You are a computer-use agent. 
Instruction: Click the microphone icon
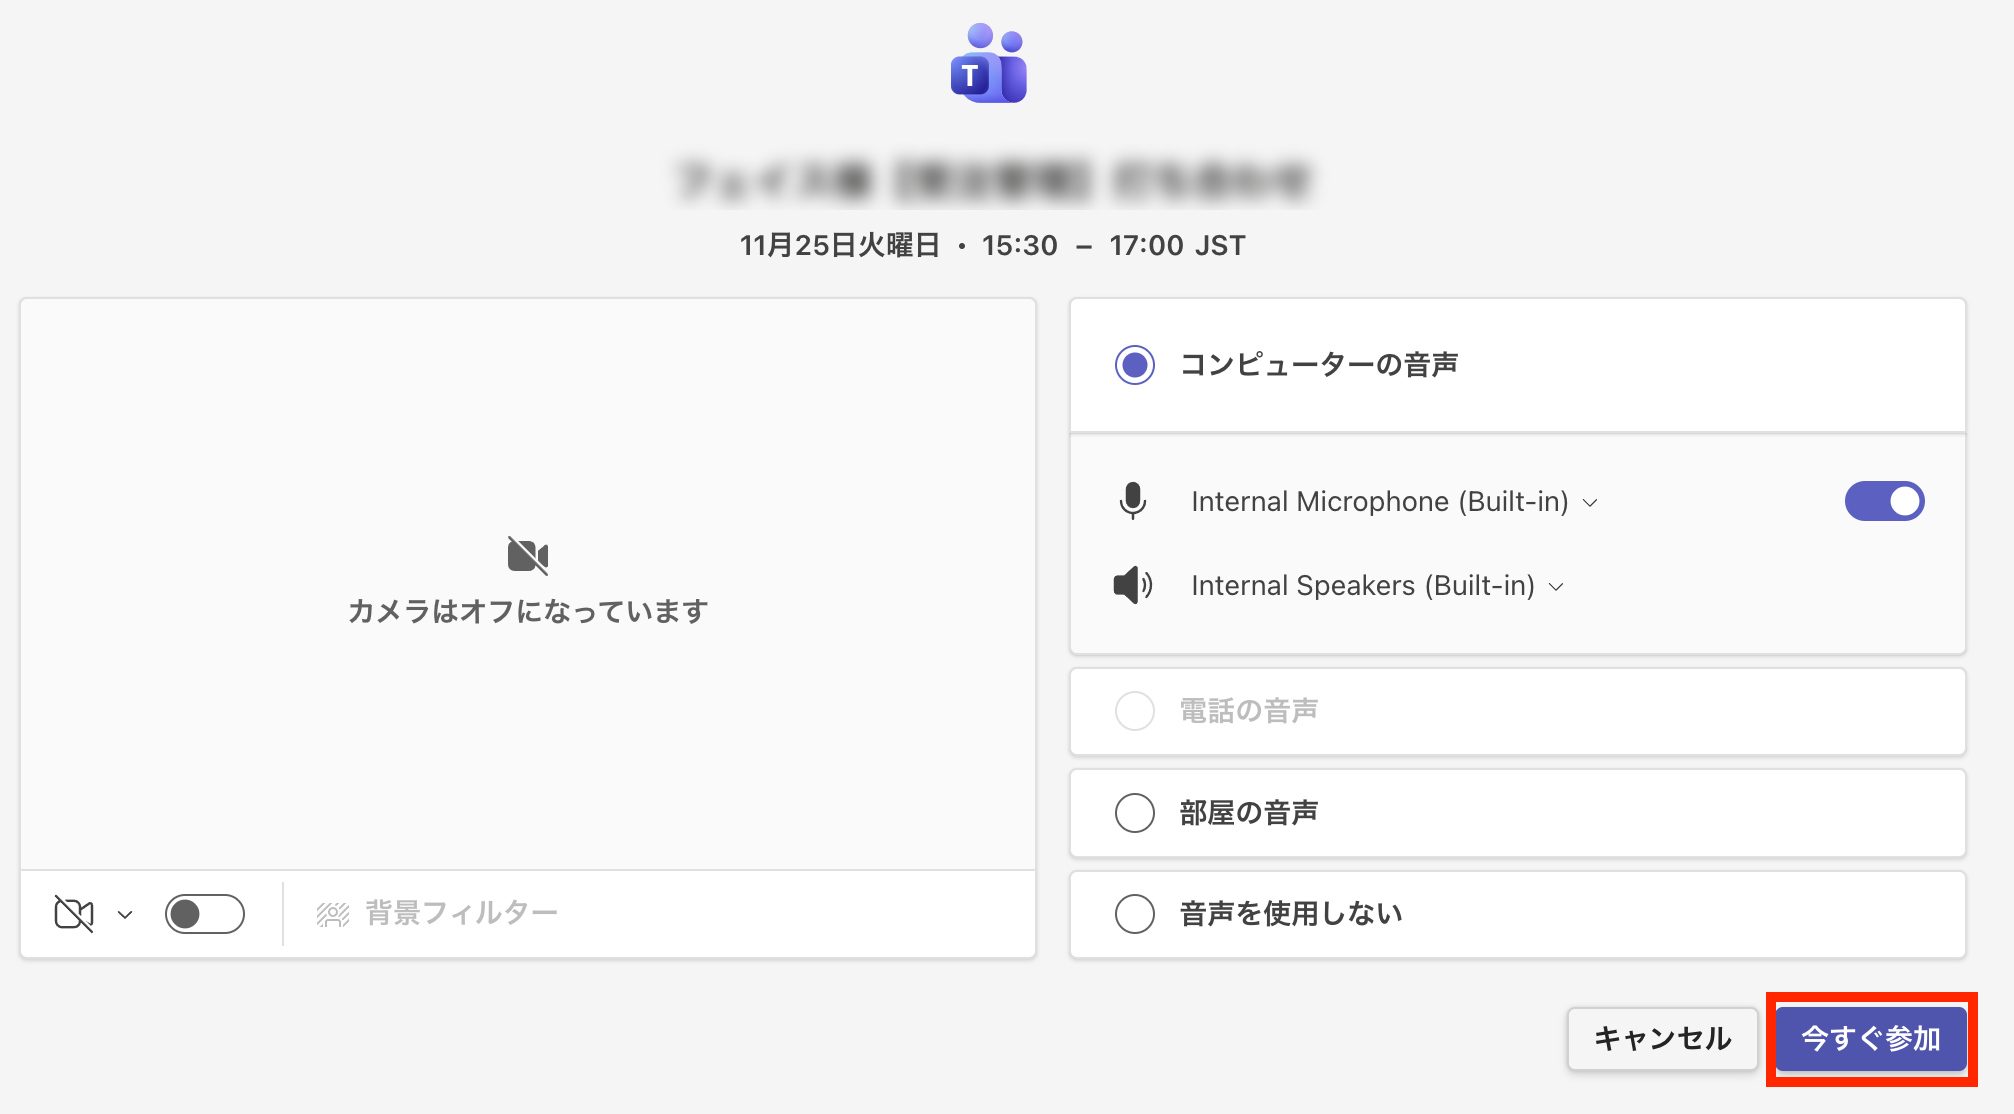click(x=1132, y=501)
